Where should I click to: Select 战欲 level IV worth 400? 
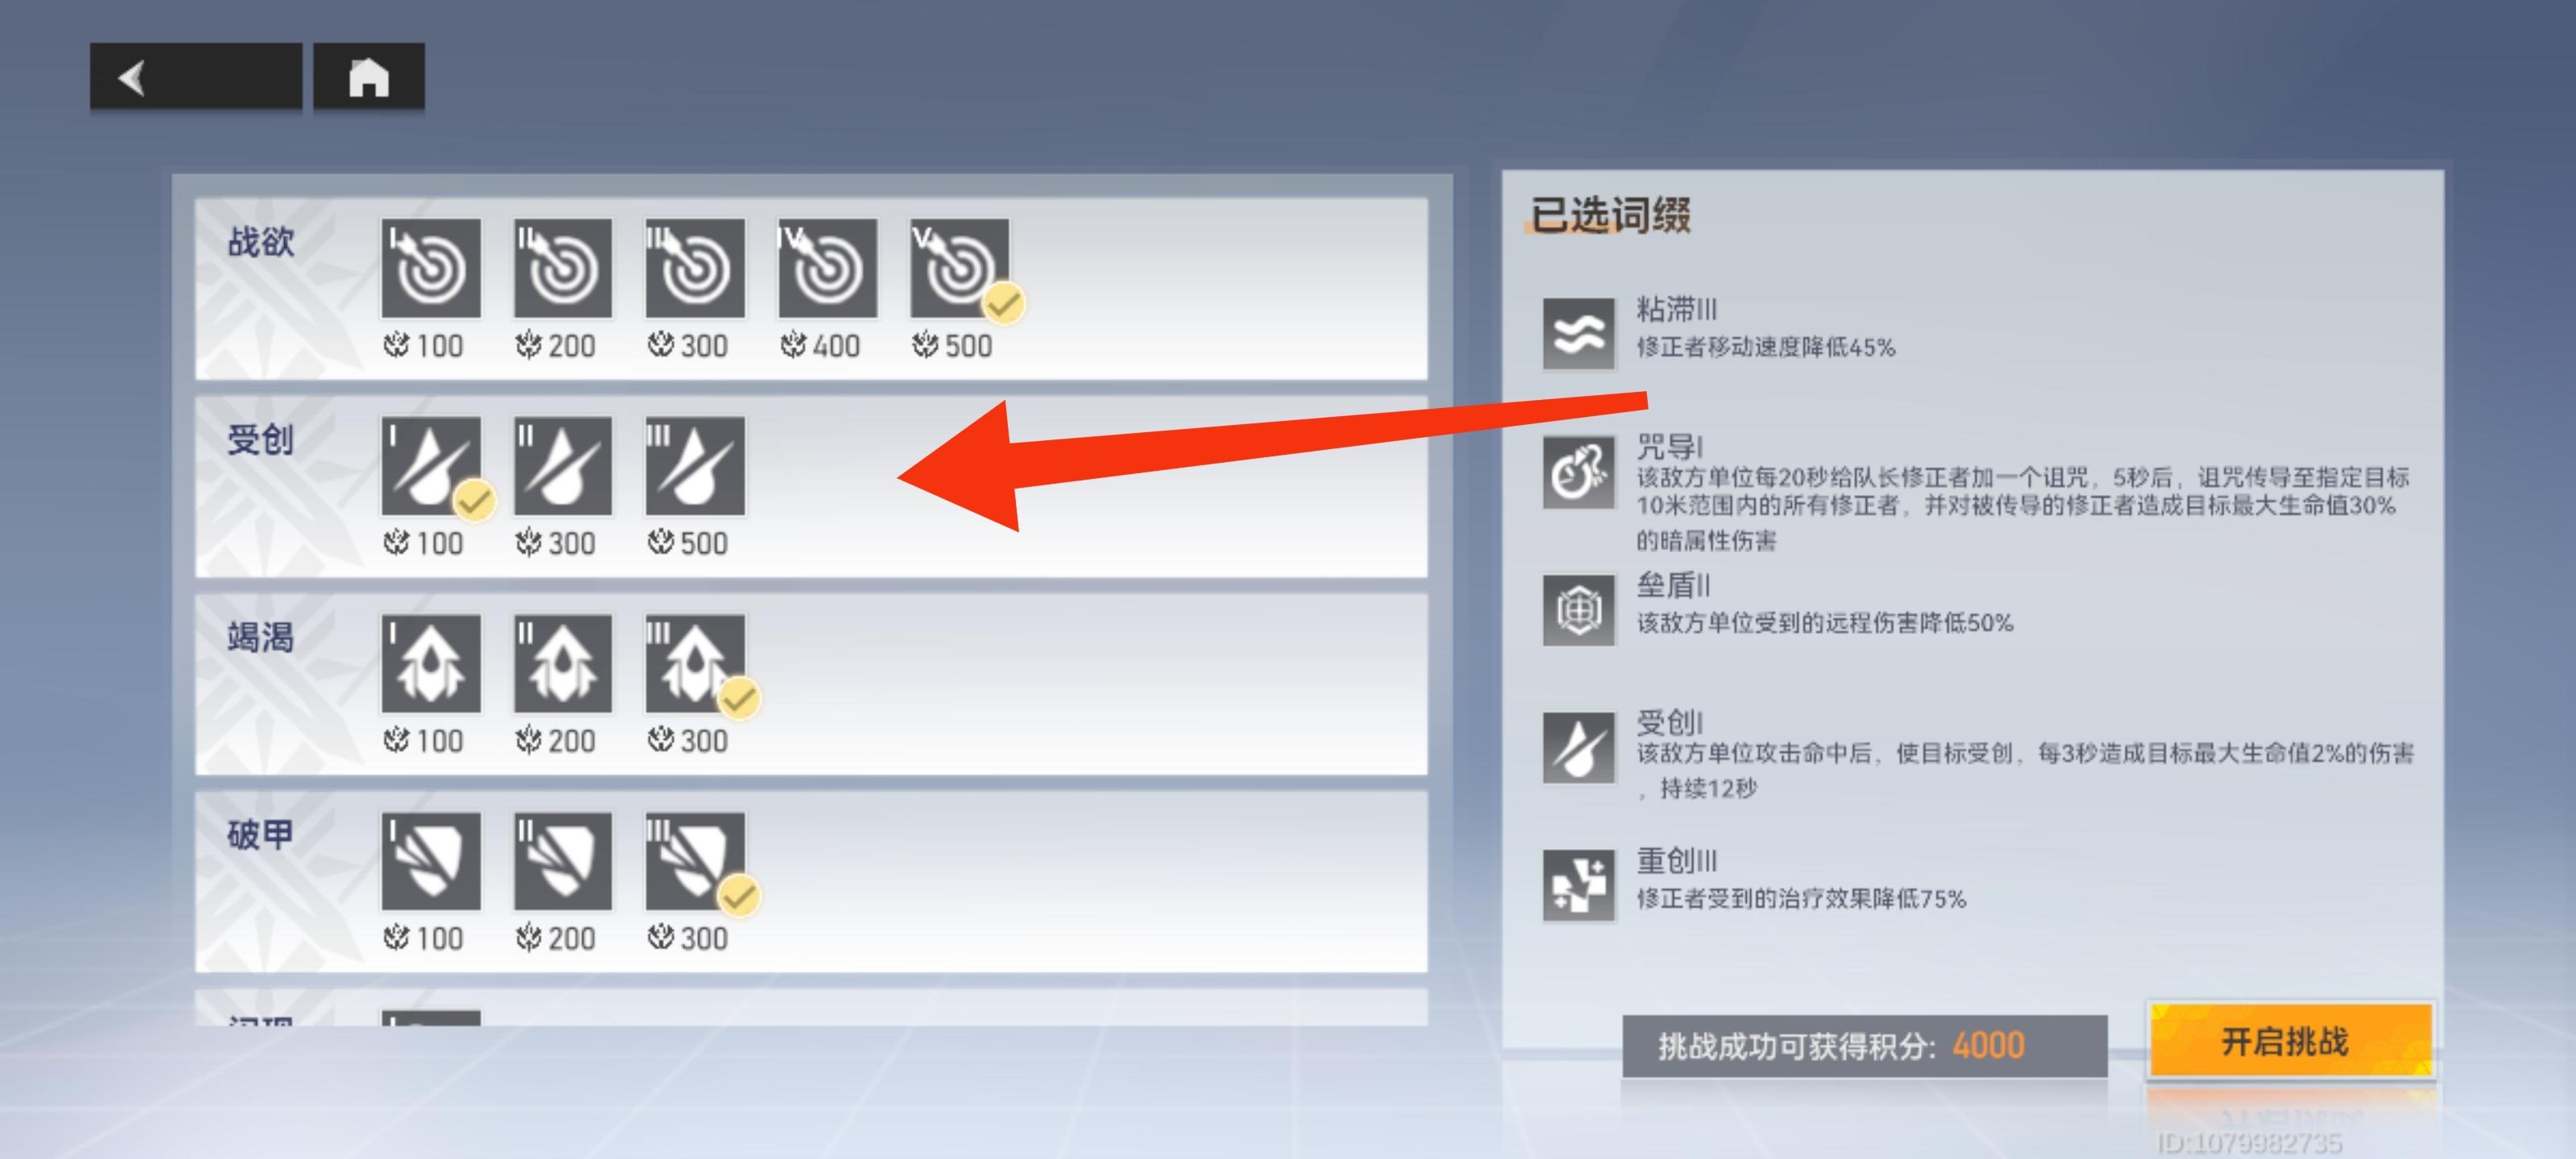tap(827, 268)
